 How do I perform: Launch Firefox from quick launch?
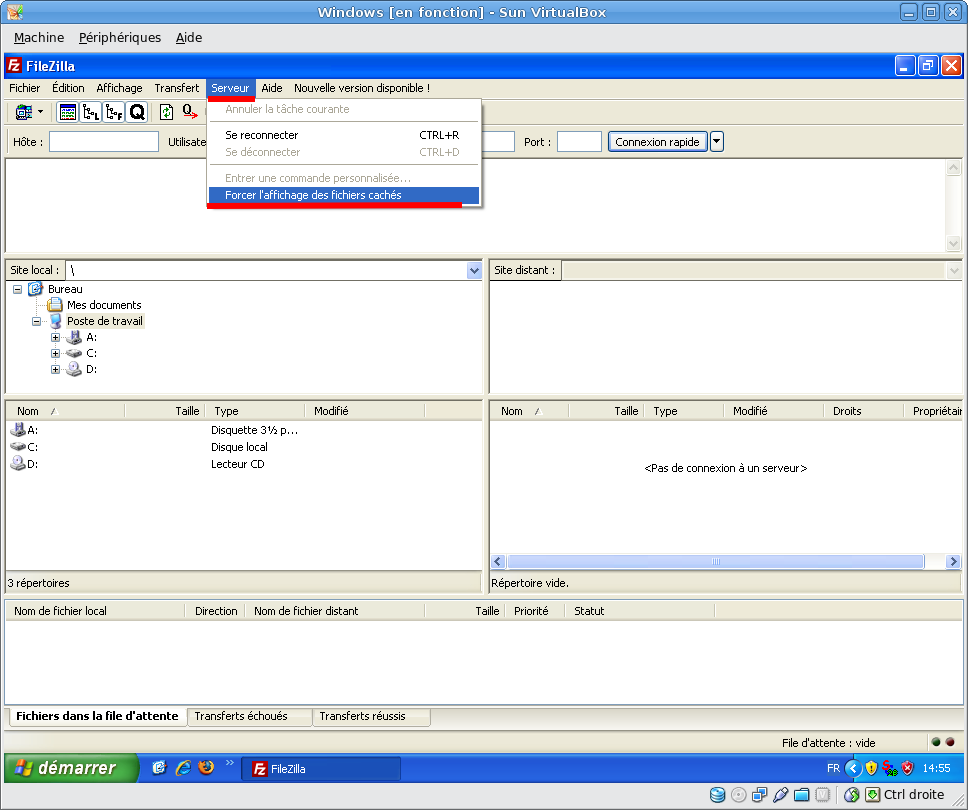click(206, 767)
